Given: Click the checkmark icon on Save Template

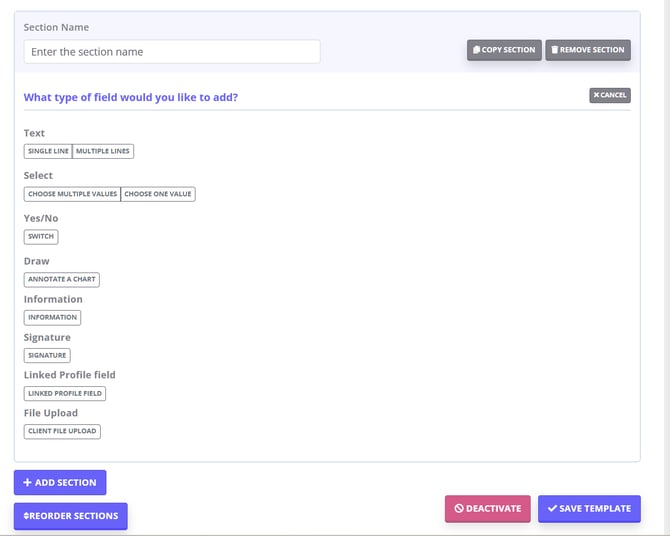Looking at the screenshot, I should pos(552,509).
